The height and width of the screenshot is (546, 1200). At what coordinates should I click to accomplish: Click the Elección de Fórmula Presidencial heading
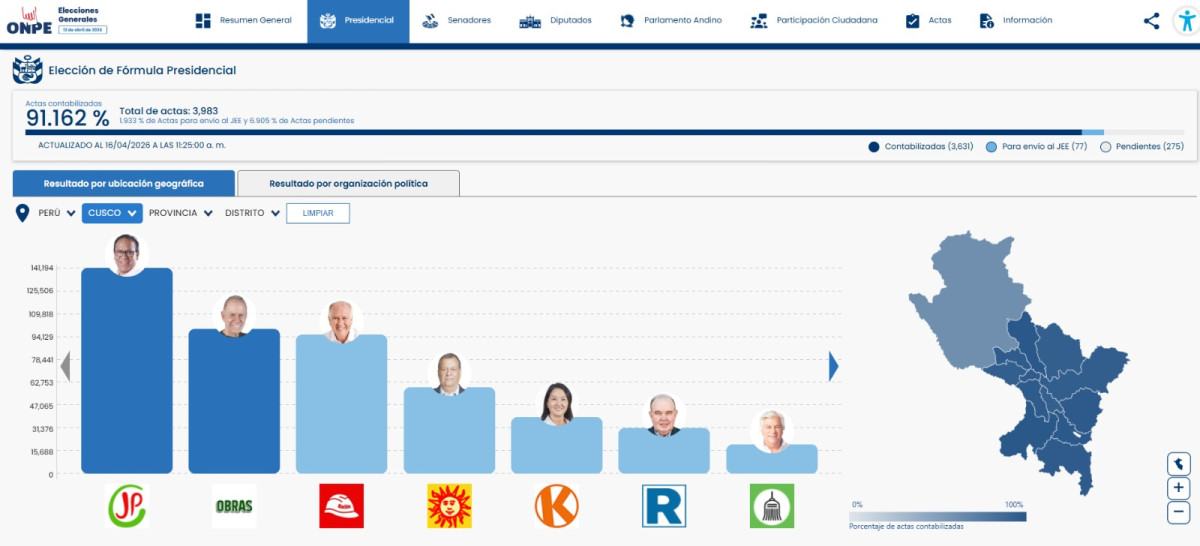point(142,70)
